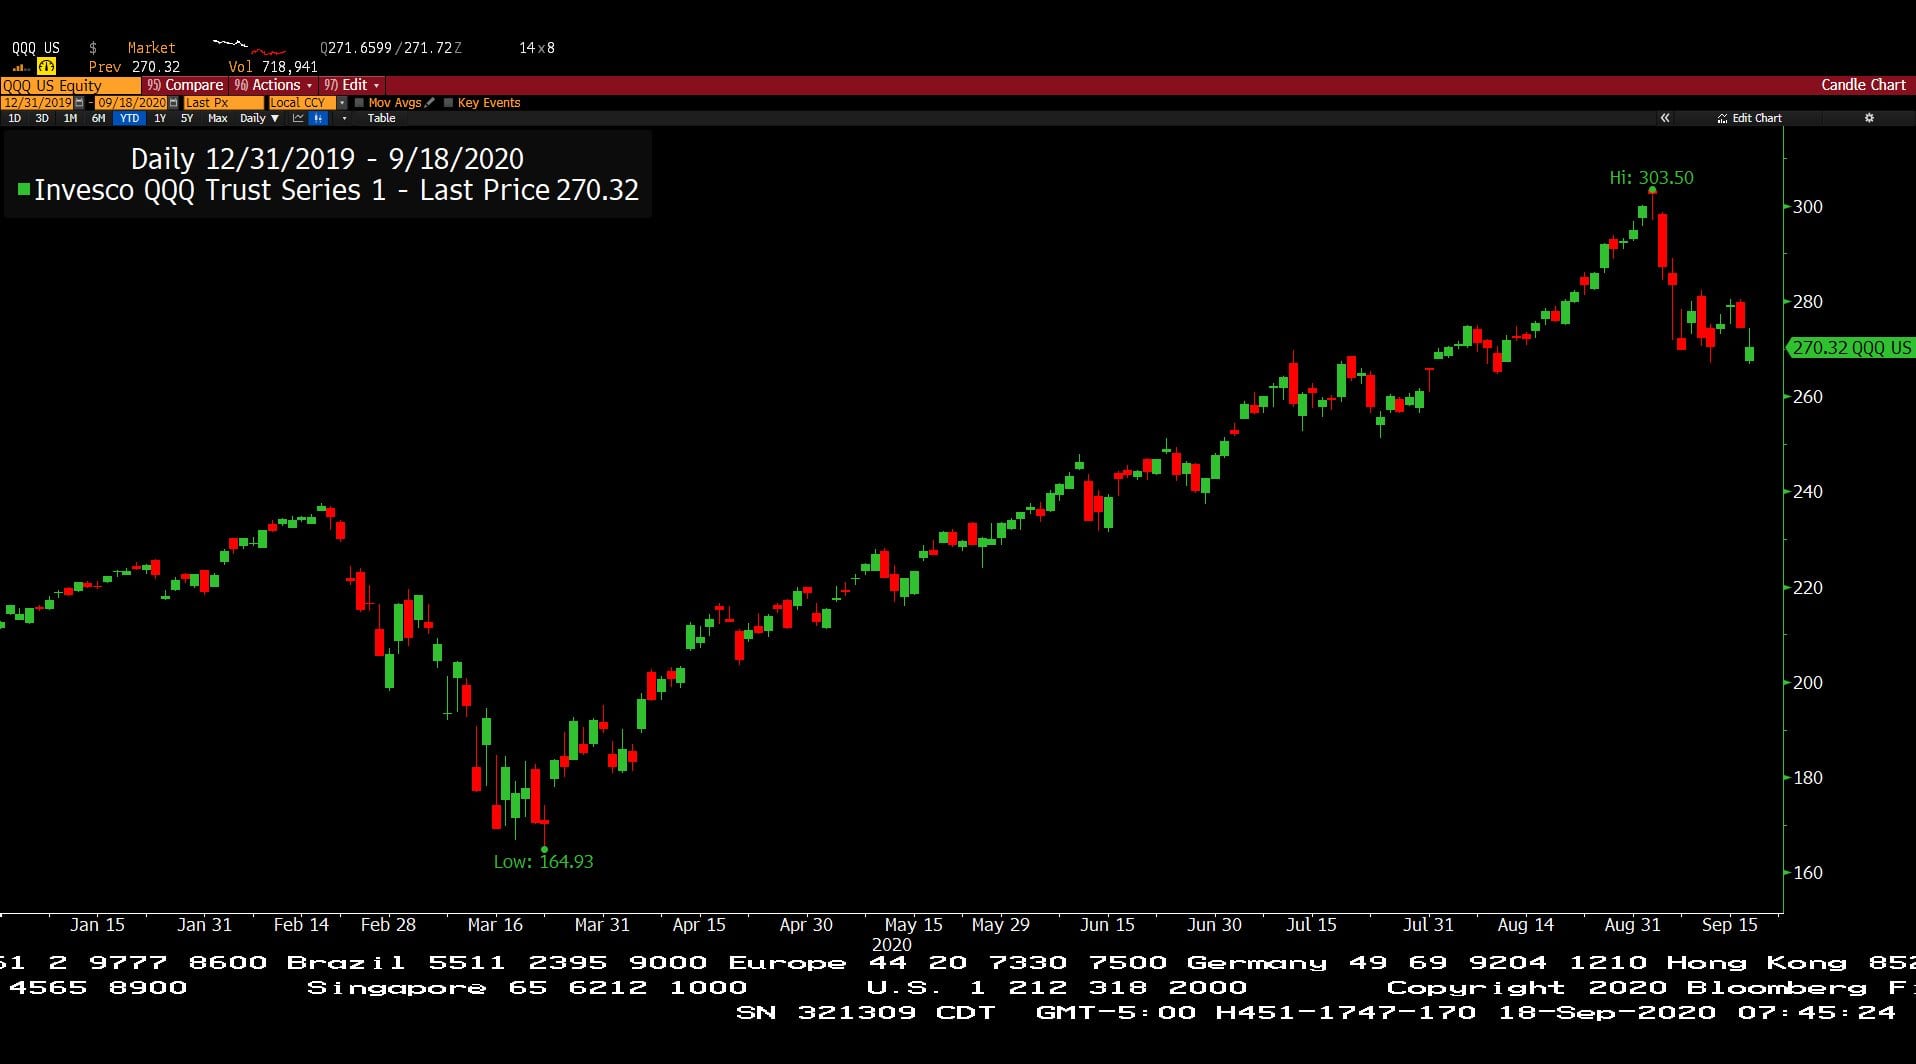This screenshot has height=1064, width=1916.
Task: Click the 271.6599 bid quote
Action: tap(359, 48)
